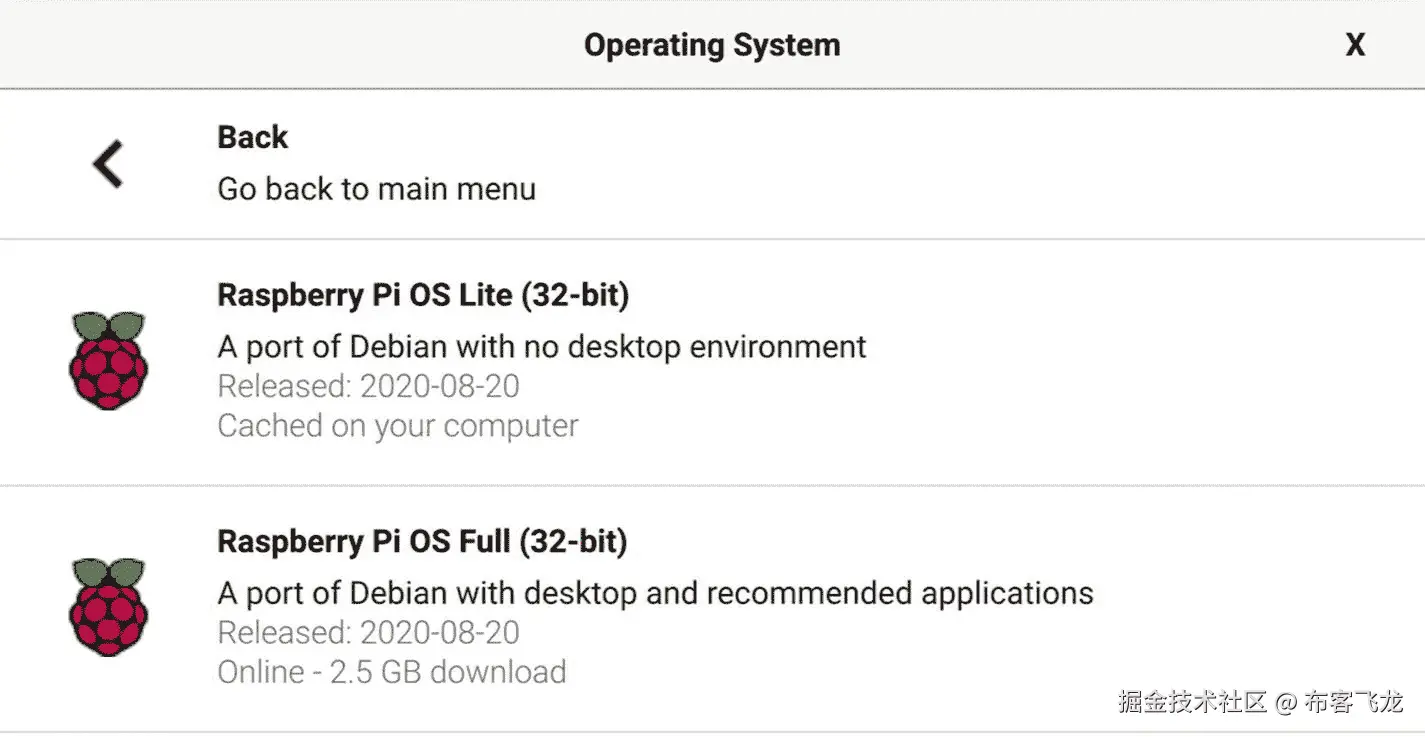Click the raspberry logo beside OS Lite
Screen dimensions: 1425x737
[108, 361]
